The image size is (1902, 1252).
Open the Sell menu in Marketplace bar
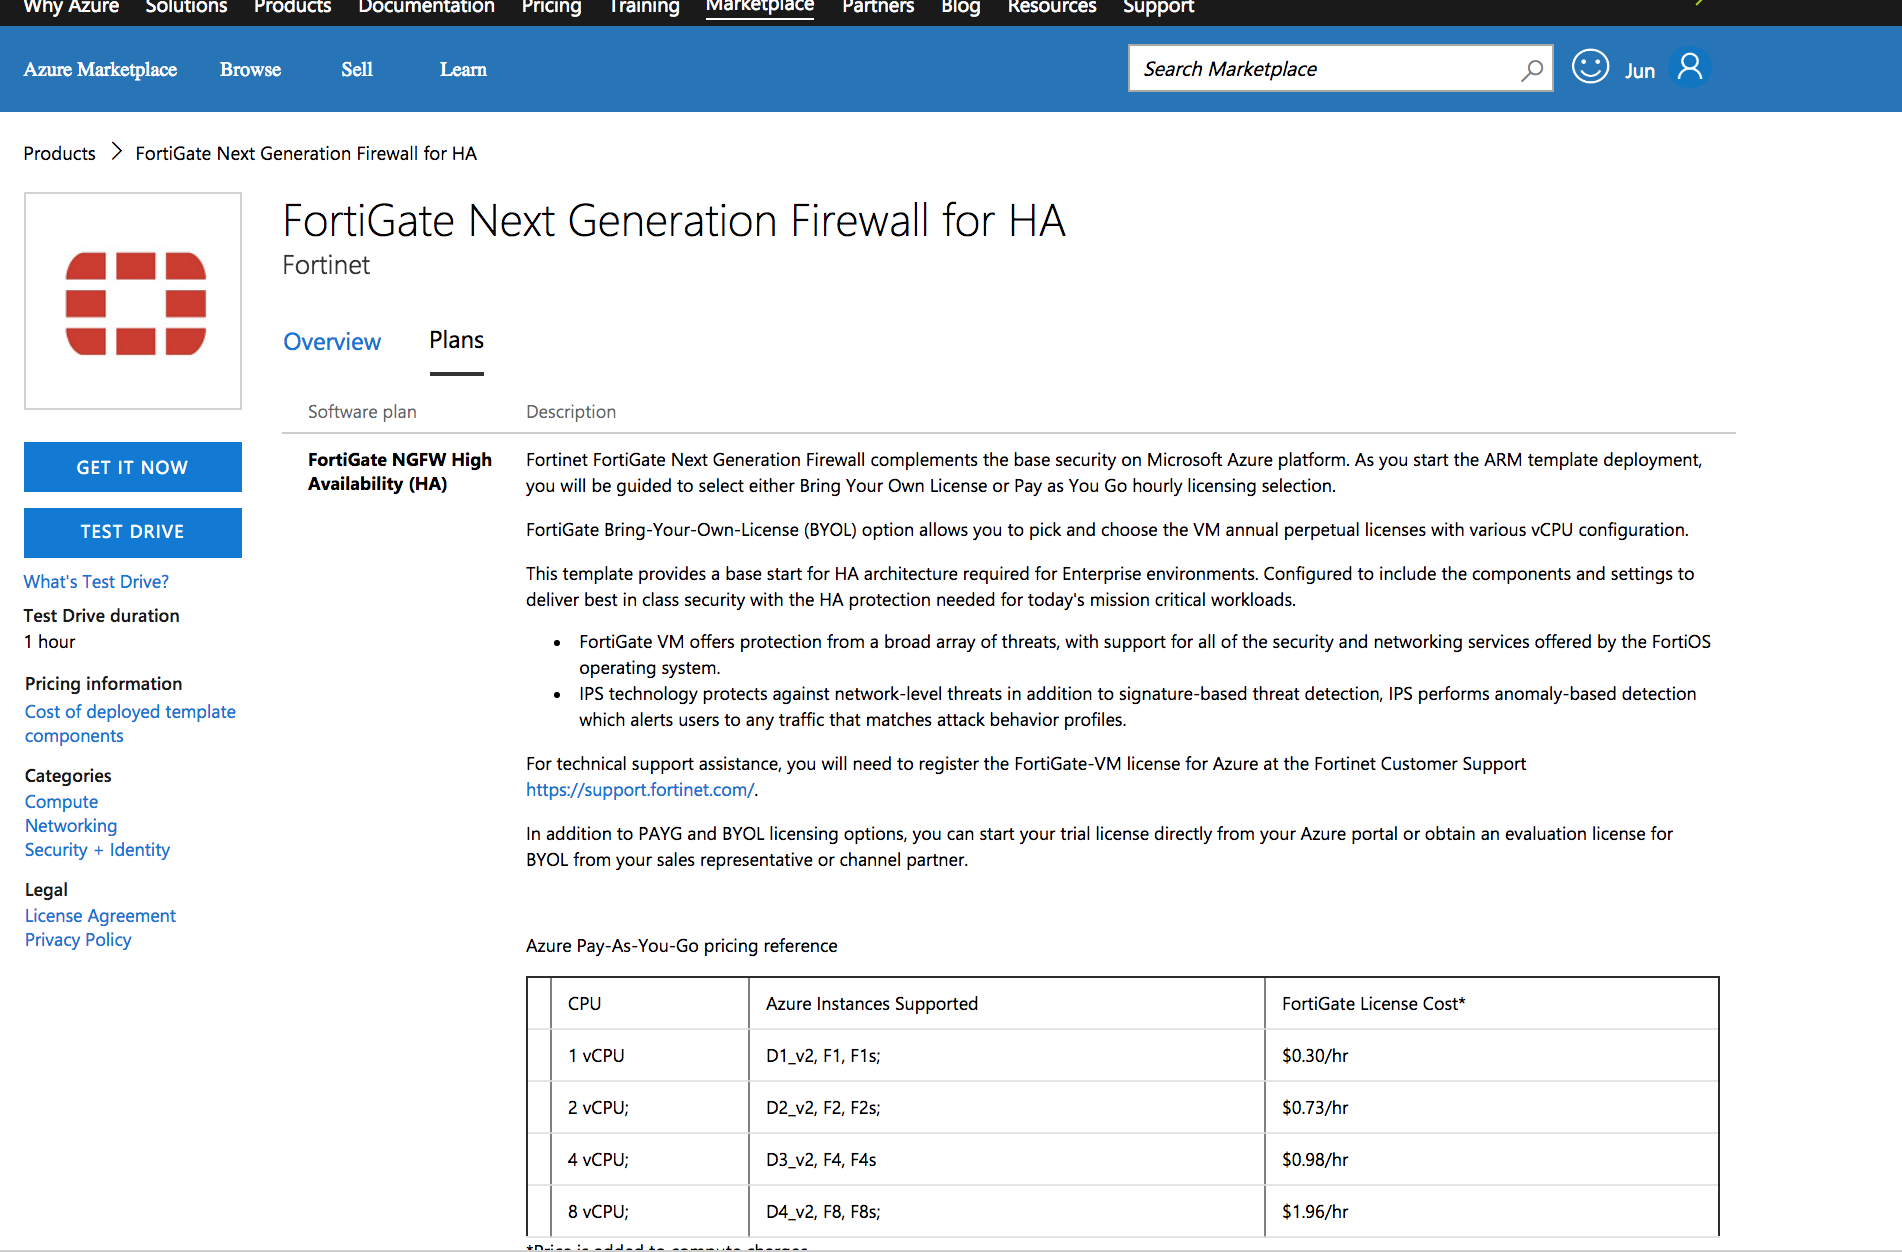click(356, 69)
